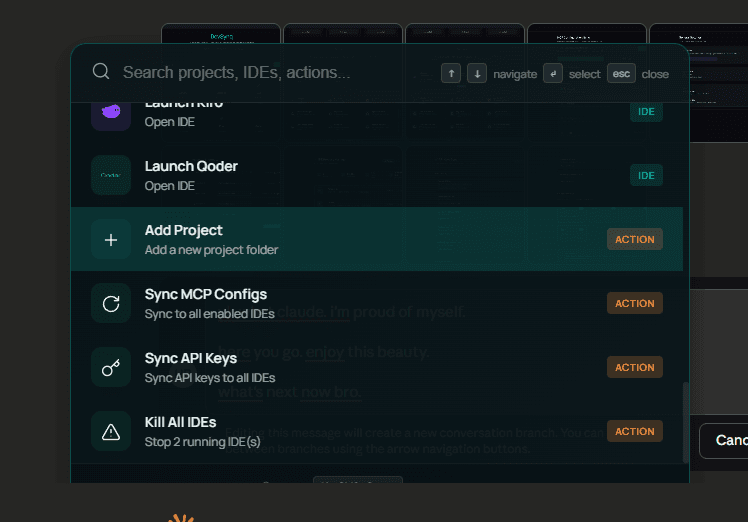Viewport: 748px width, 522px height.
Task: Select Sync API Keys action
Action: [x=377, y=367]
